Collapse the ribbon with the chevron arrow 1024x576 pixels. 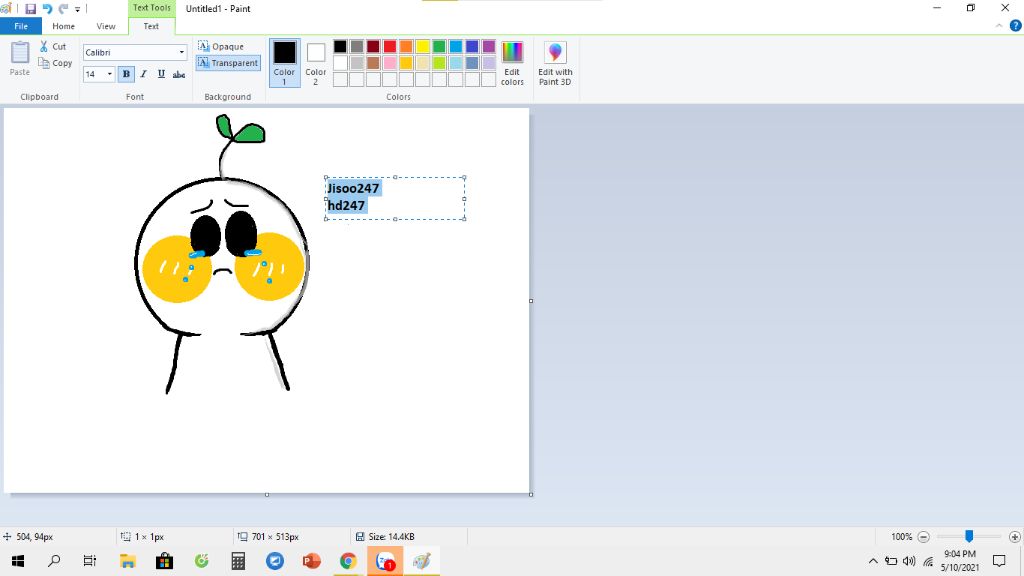999,26
